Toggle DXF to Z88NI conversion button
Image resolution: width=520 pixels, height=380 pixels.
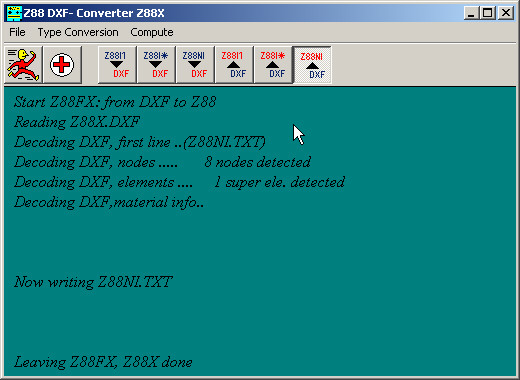pyautogui.click(x=312, y=65)
